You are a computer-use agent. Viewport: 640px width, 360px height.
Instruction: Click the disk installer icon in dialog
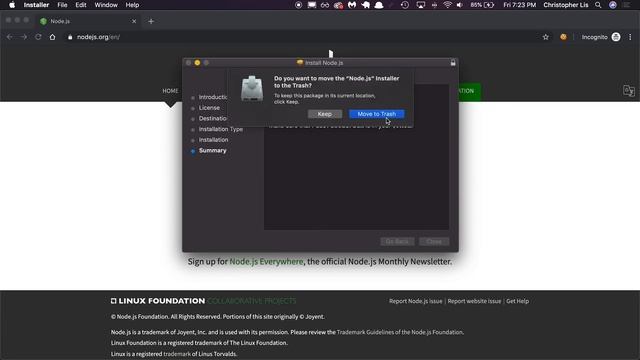pos(252,89)
